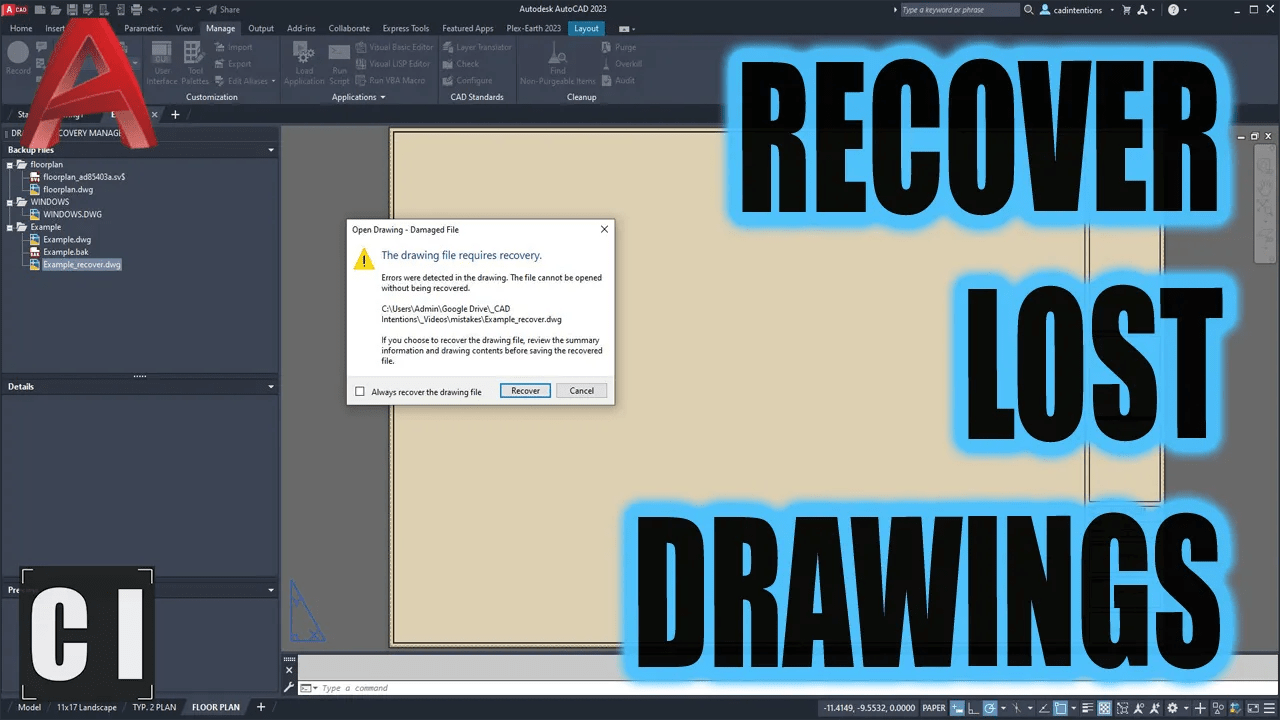Open the Plex-Earth 2023 ribbon tab
This screenshot has height=720, width=1280.
point(534,28)
